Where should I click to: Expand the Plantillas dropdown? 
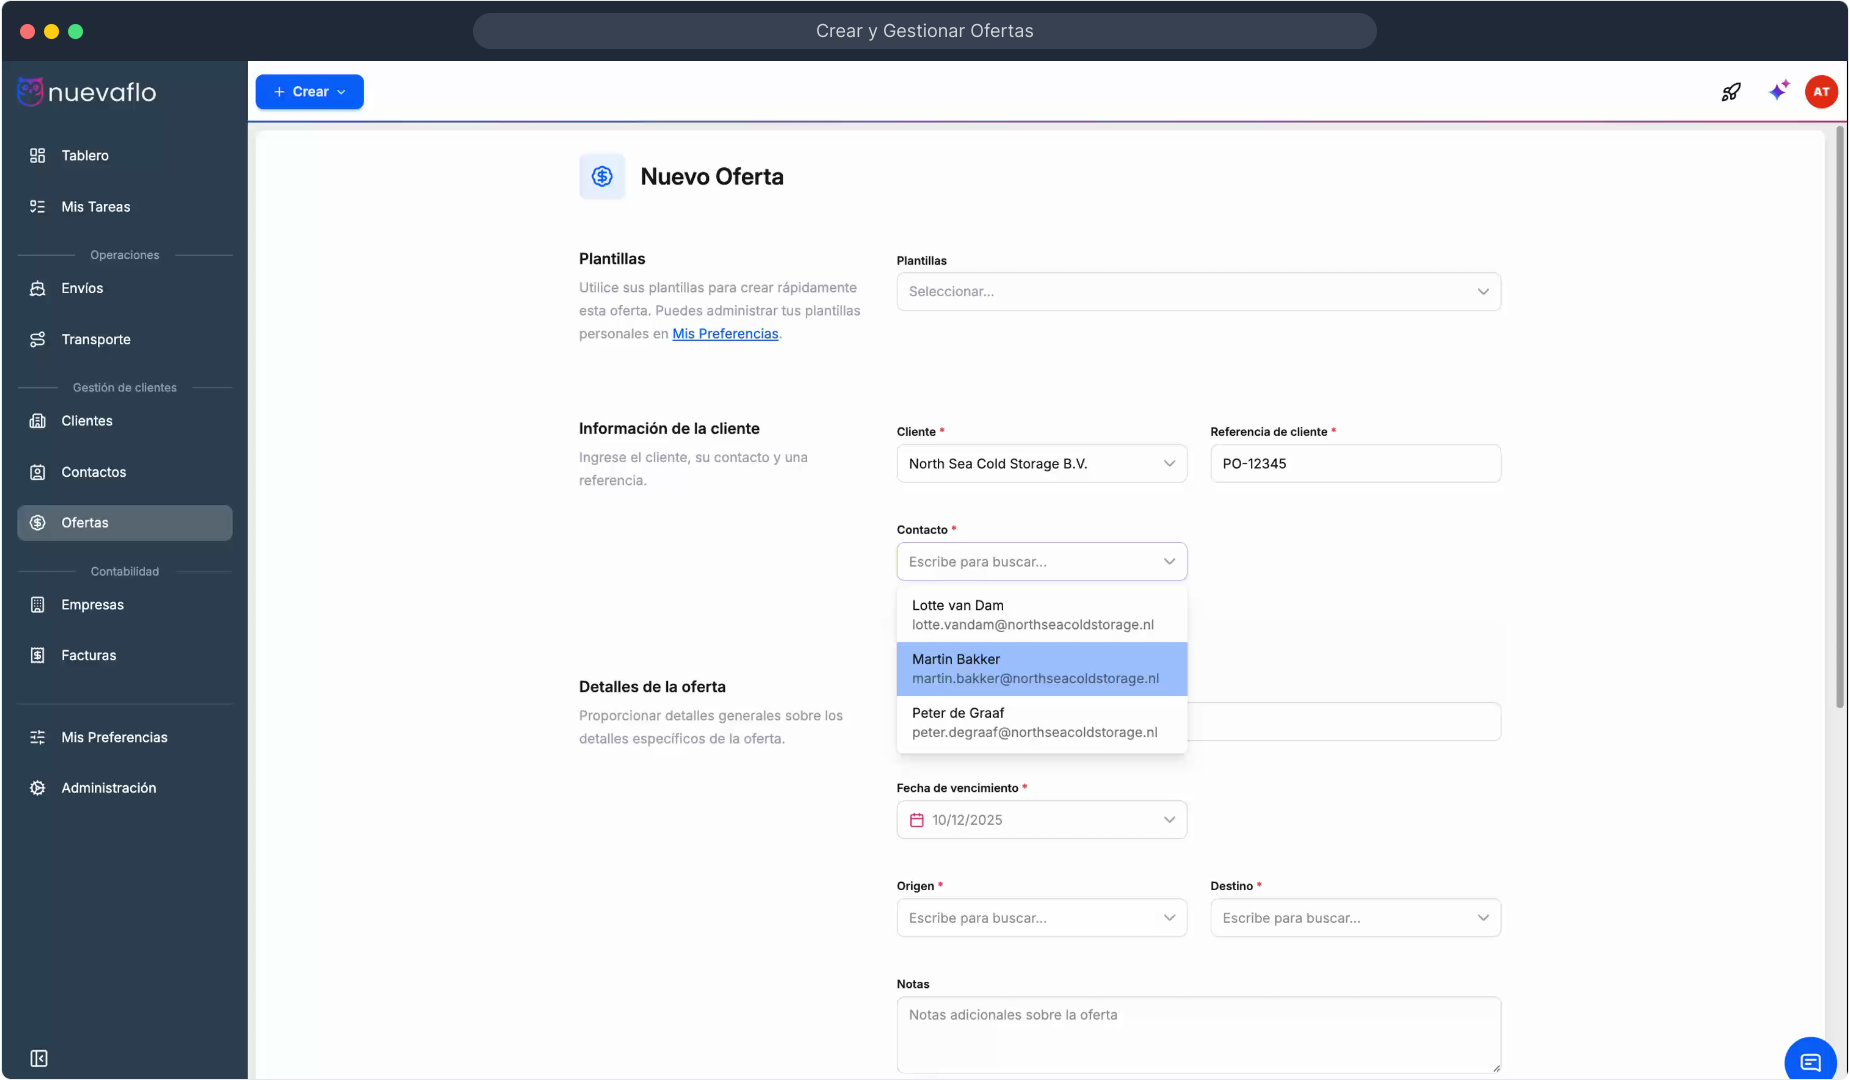(x=1198, y=292)
